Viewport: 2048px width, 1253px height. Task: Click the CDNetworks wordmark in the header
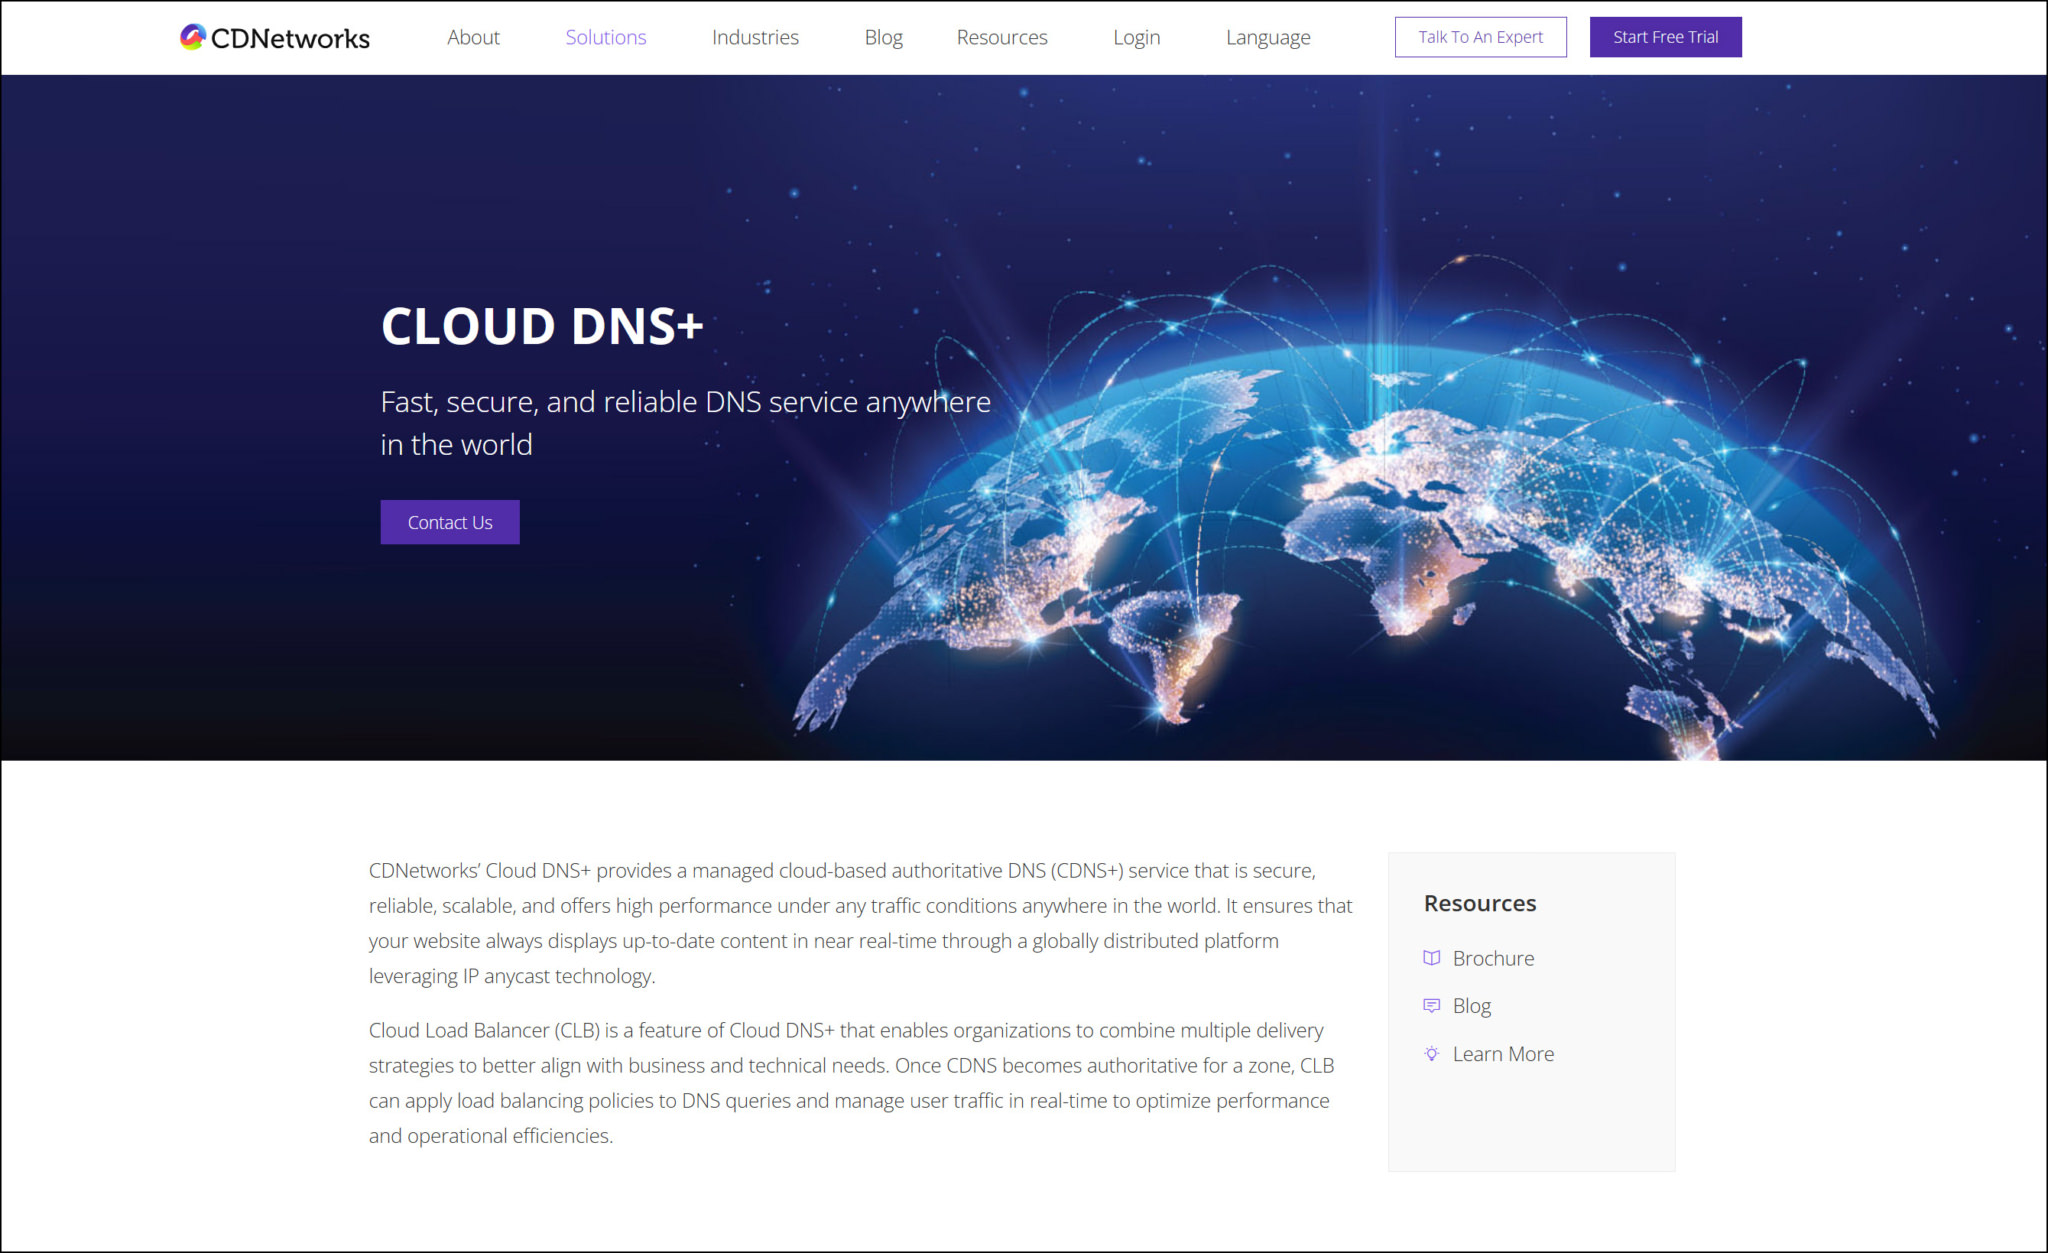290,38
